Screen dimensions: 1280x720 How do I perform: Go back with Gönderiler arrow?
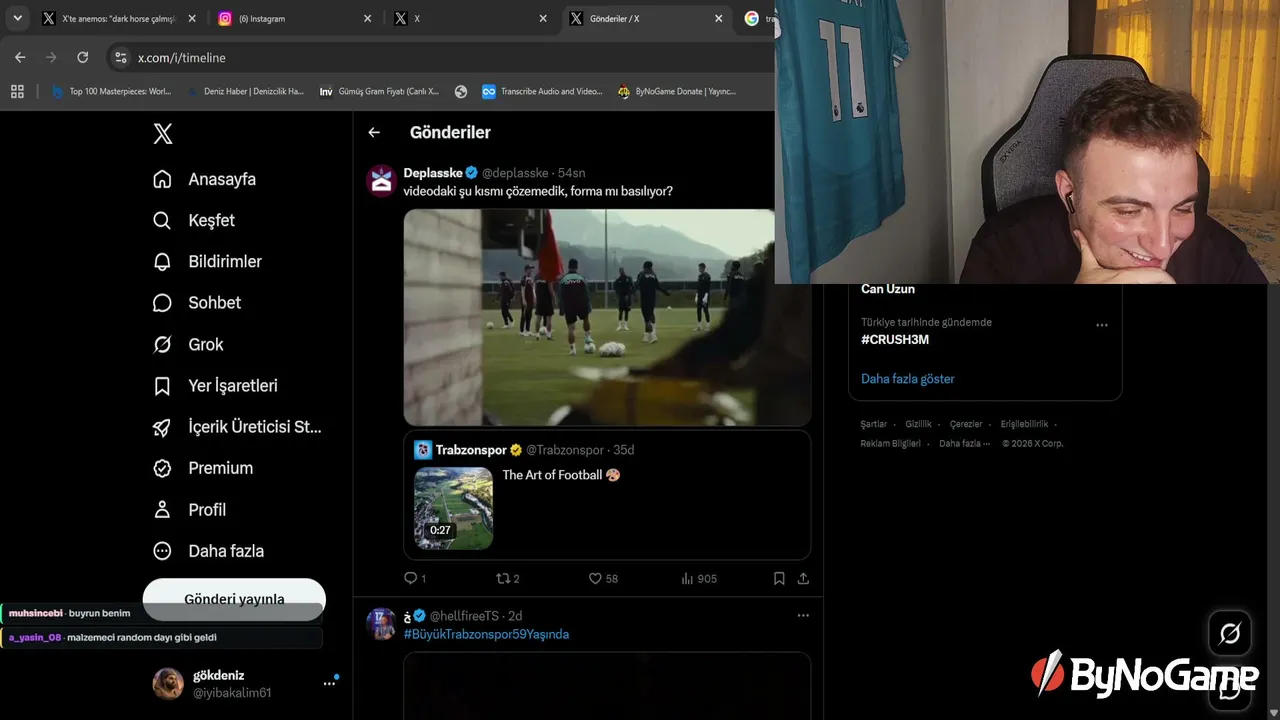[374, 132]
